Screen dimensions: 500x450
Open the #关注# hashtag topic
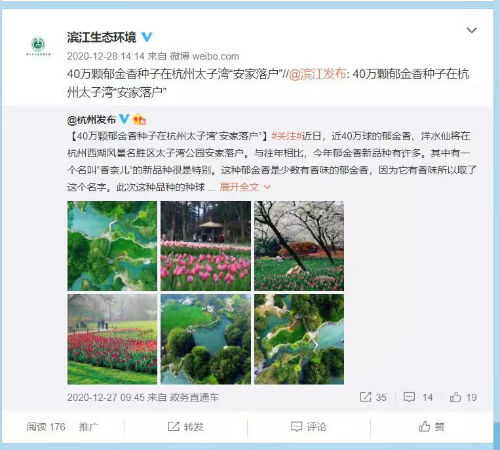(286, 136)
